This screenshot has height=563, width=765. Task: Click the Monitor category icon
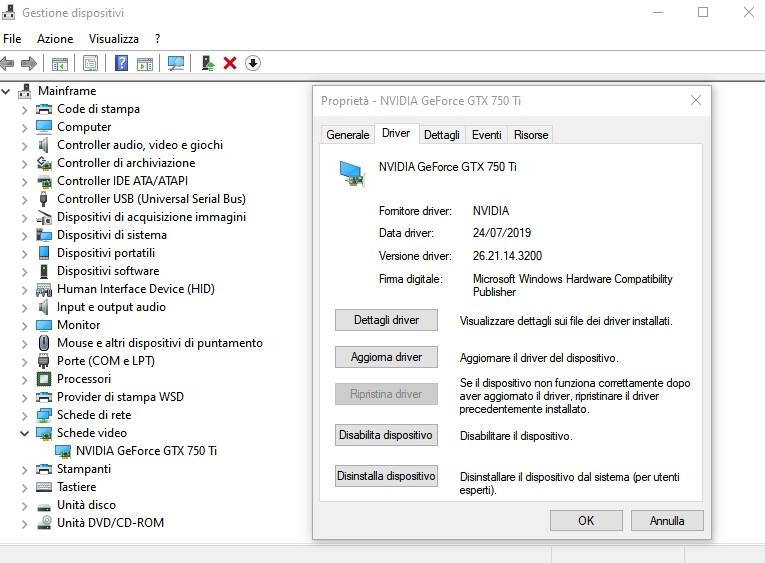click(x=44, y=325)
